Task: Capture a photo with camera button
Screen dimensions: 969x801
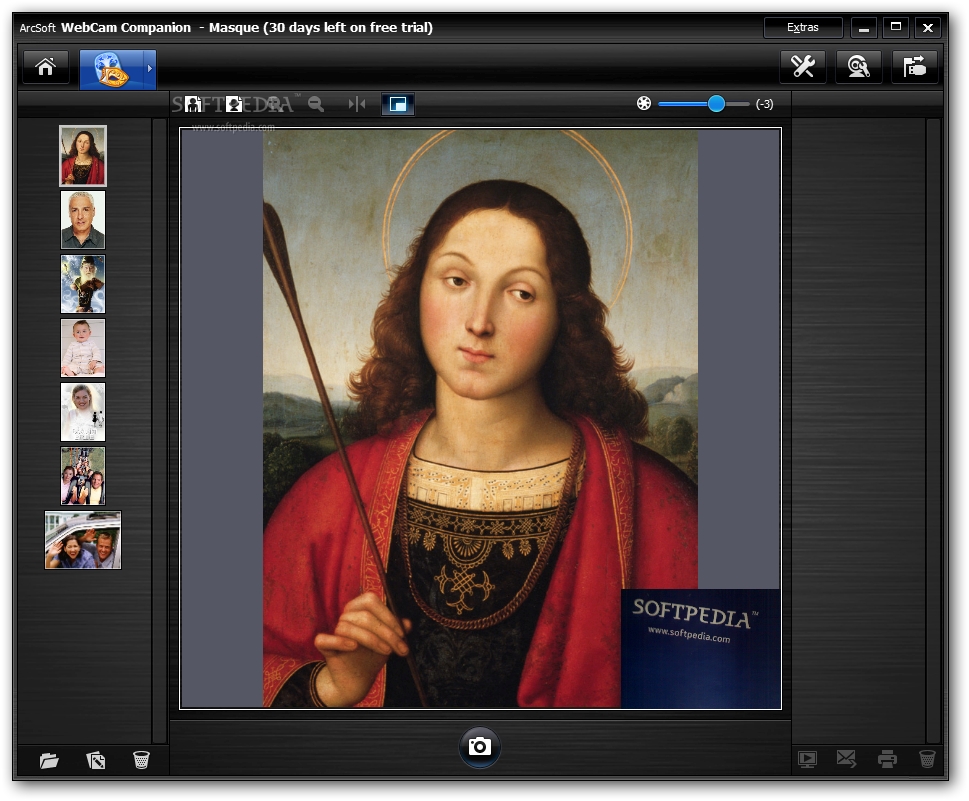Action: (x=480, y=747)
